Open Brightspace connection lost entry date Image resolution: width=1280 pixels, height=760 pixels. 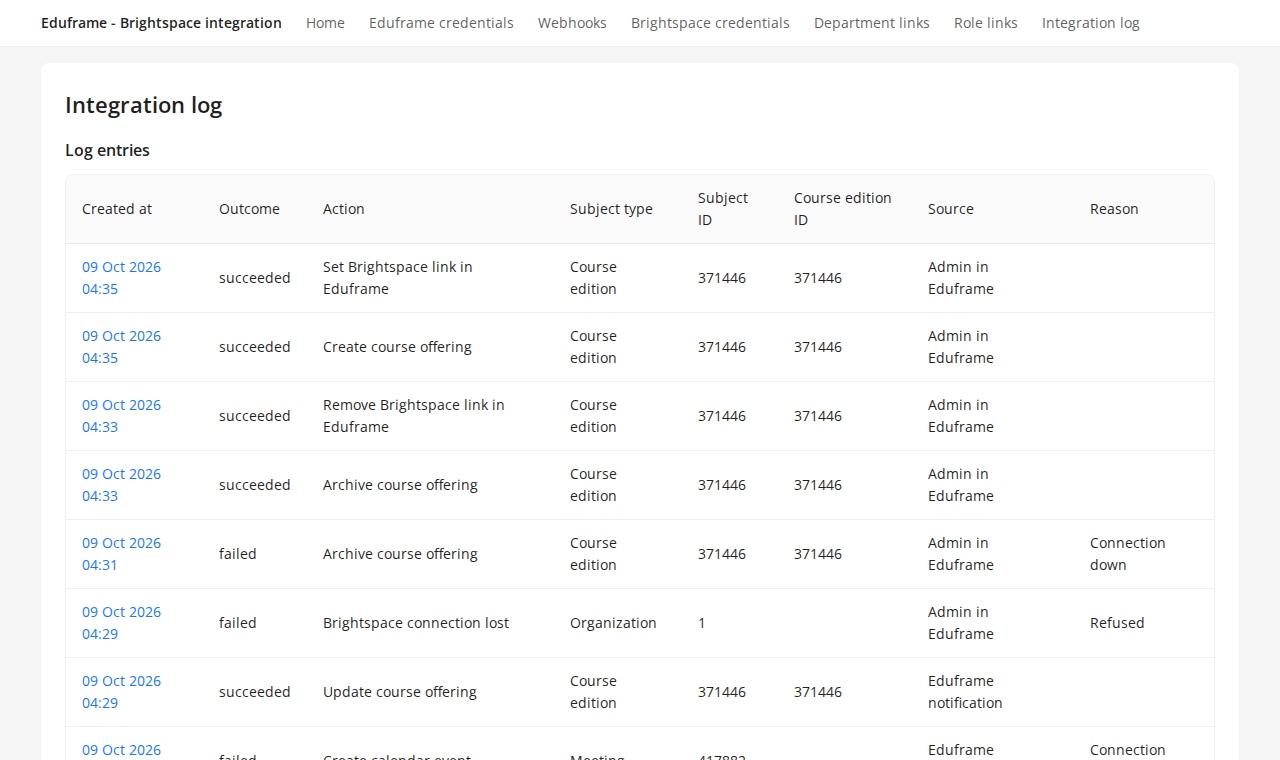coord(121,623)
